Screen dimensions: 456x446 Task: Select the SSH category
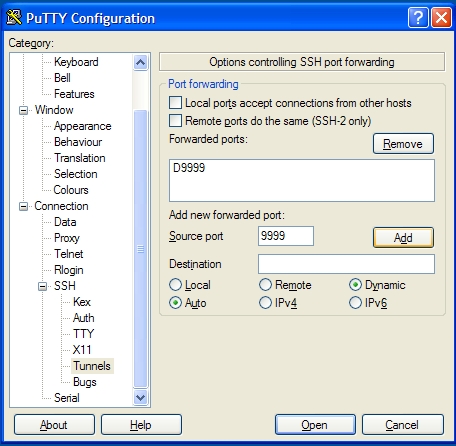pos(65,286)
